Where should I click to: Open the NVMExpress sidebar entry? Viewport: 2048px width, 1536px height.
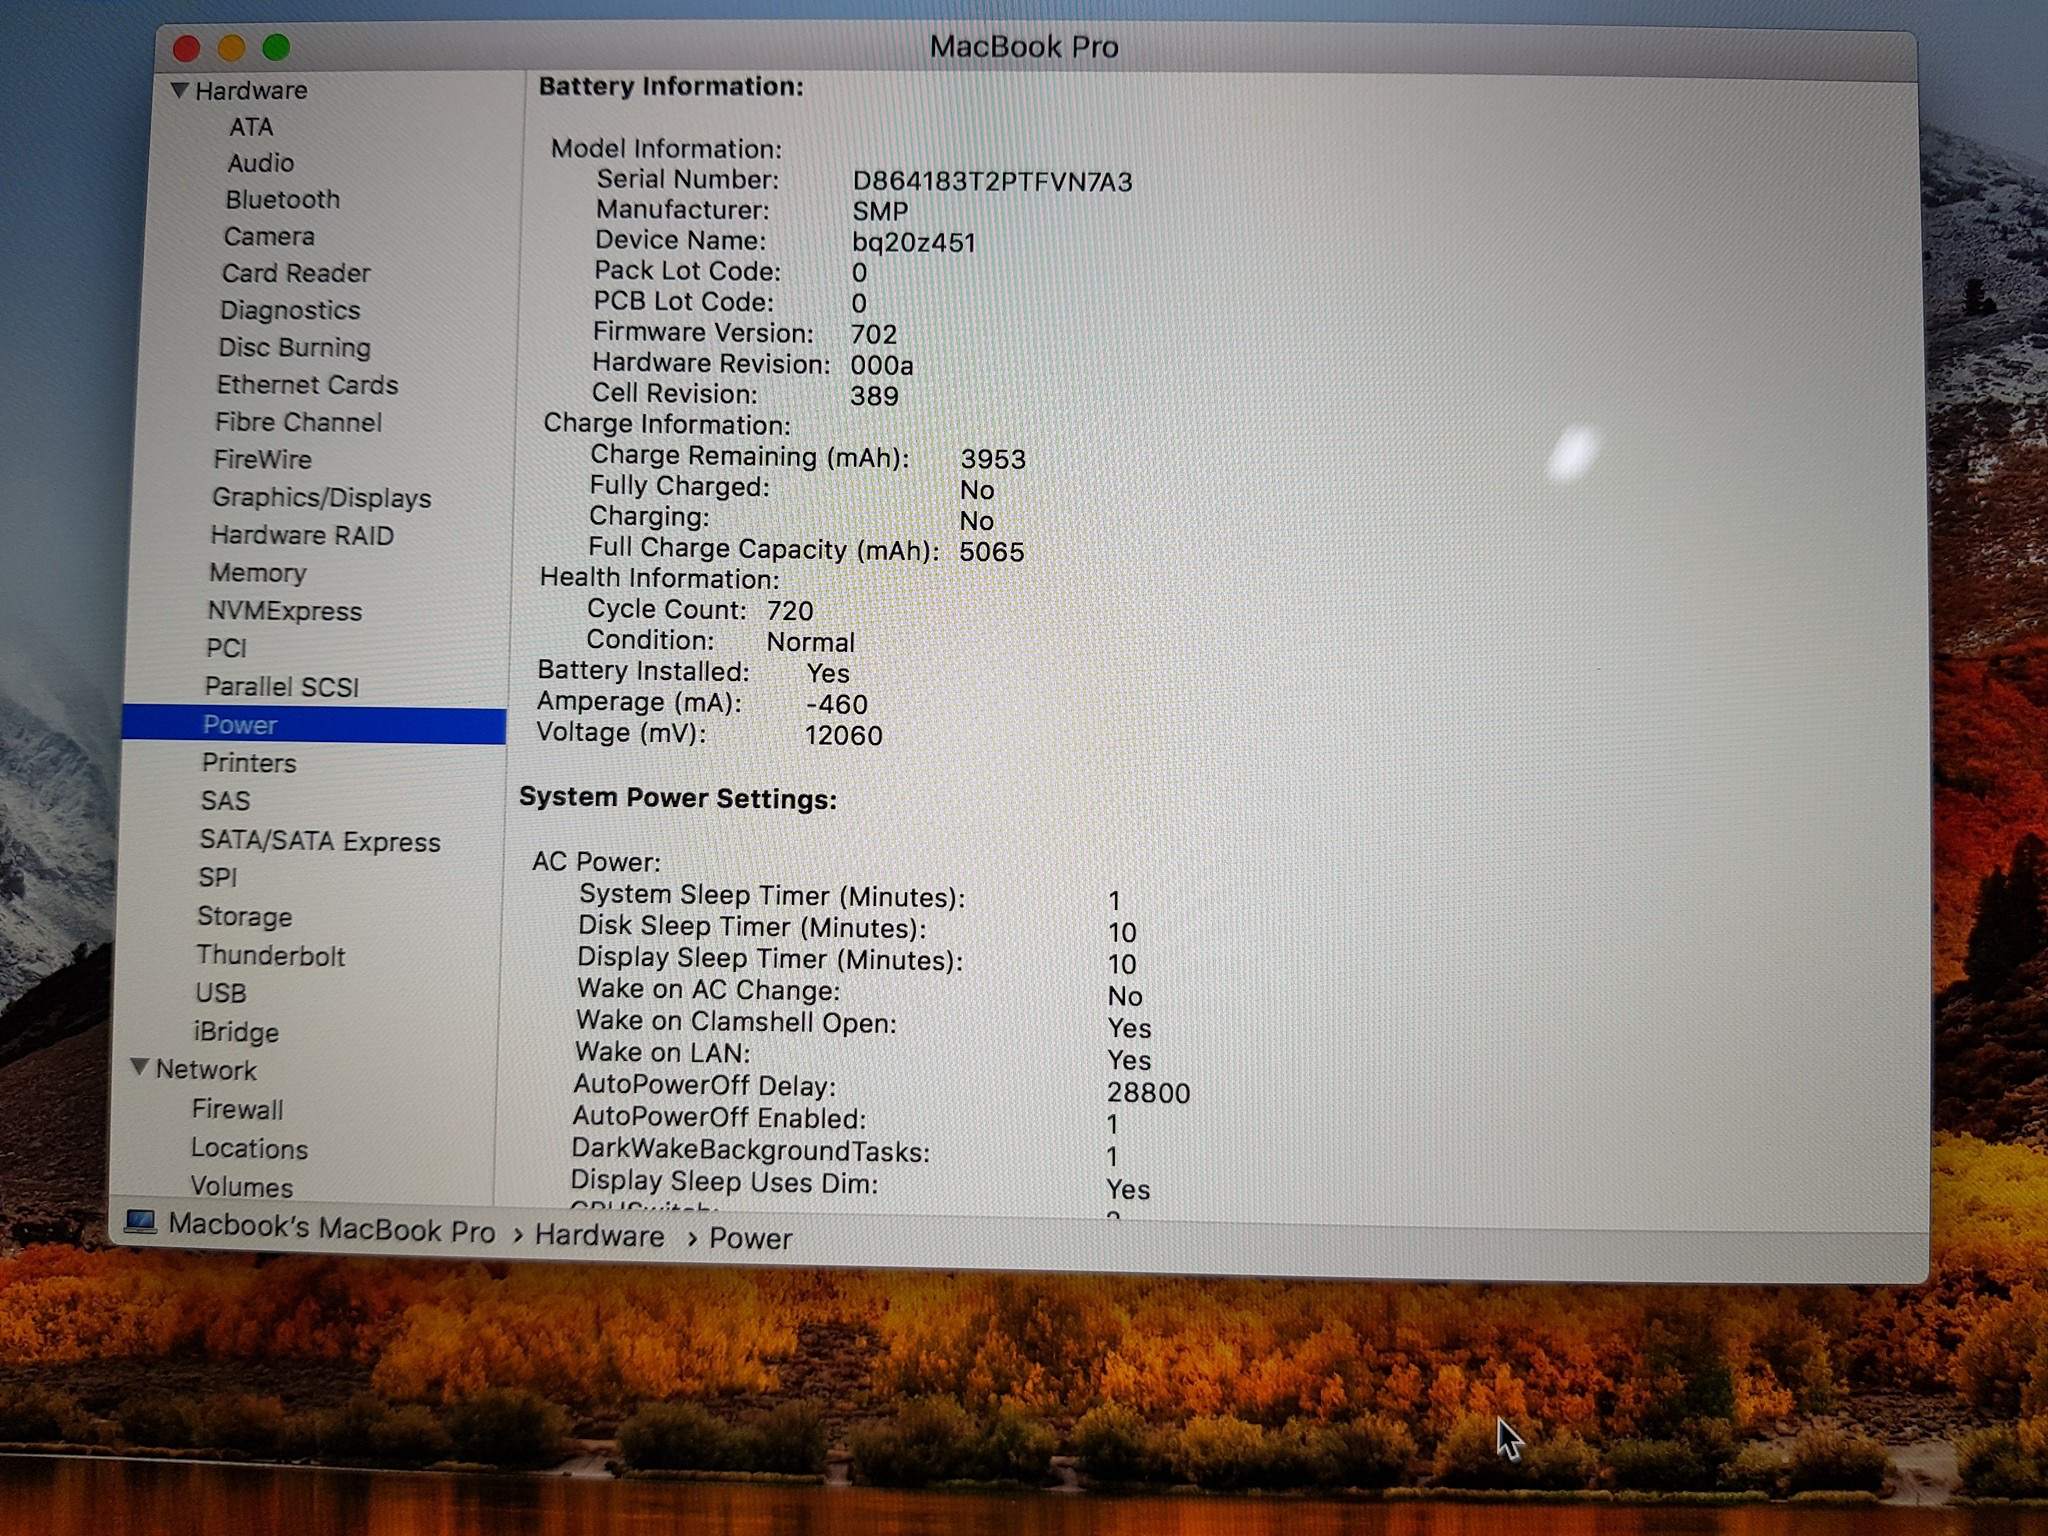(x=284, y=611)
